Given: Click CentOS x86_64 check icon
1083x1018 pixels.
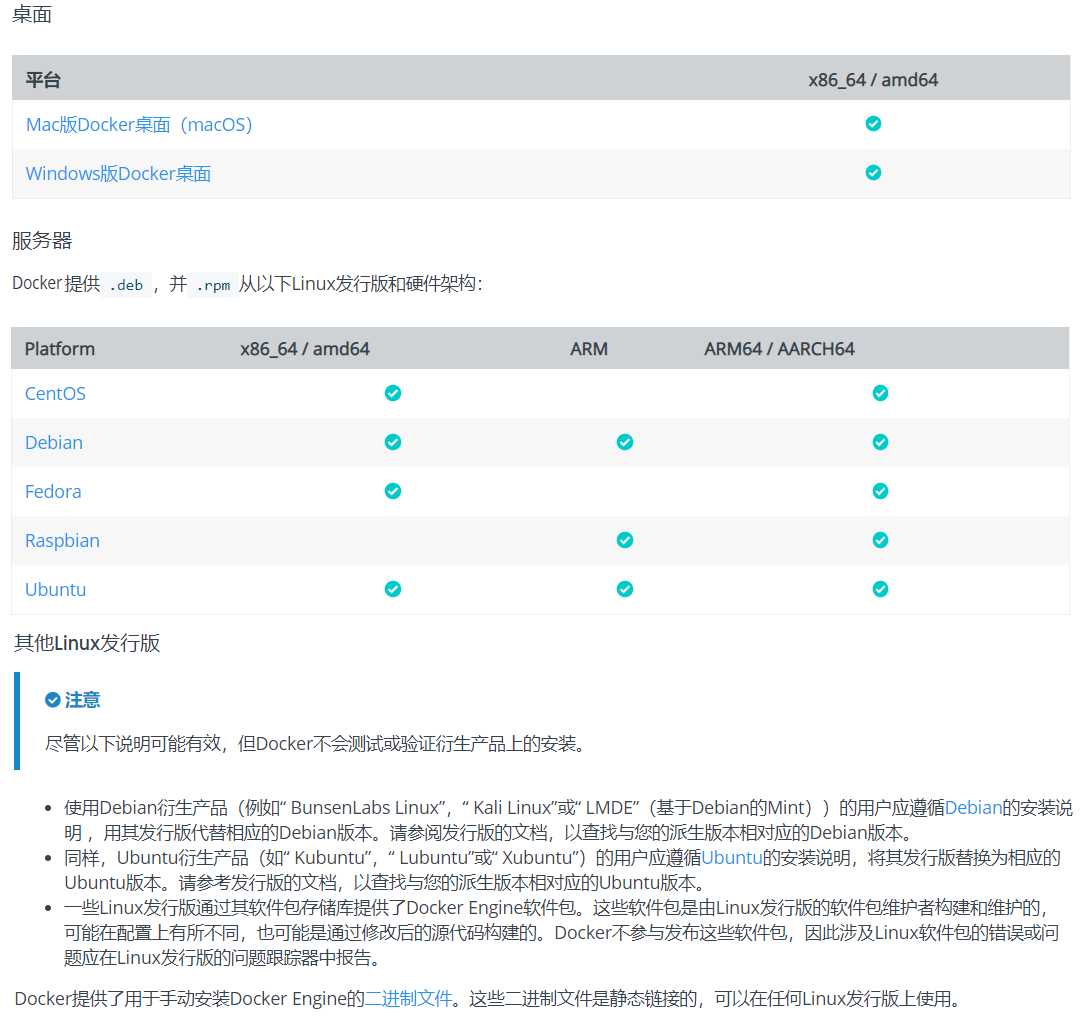Looking at the screenshot, I should (393, 393).
